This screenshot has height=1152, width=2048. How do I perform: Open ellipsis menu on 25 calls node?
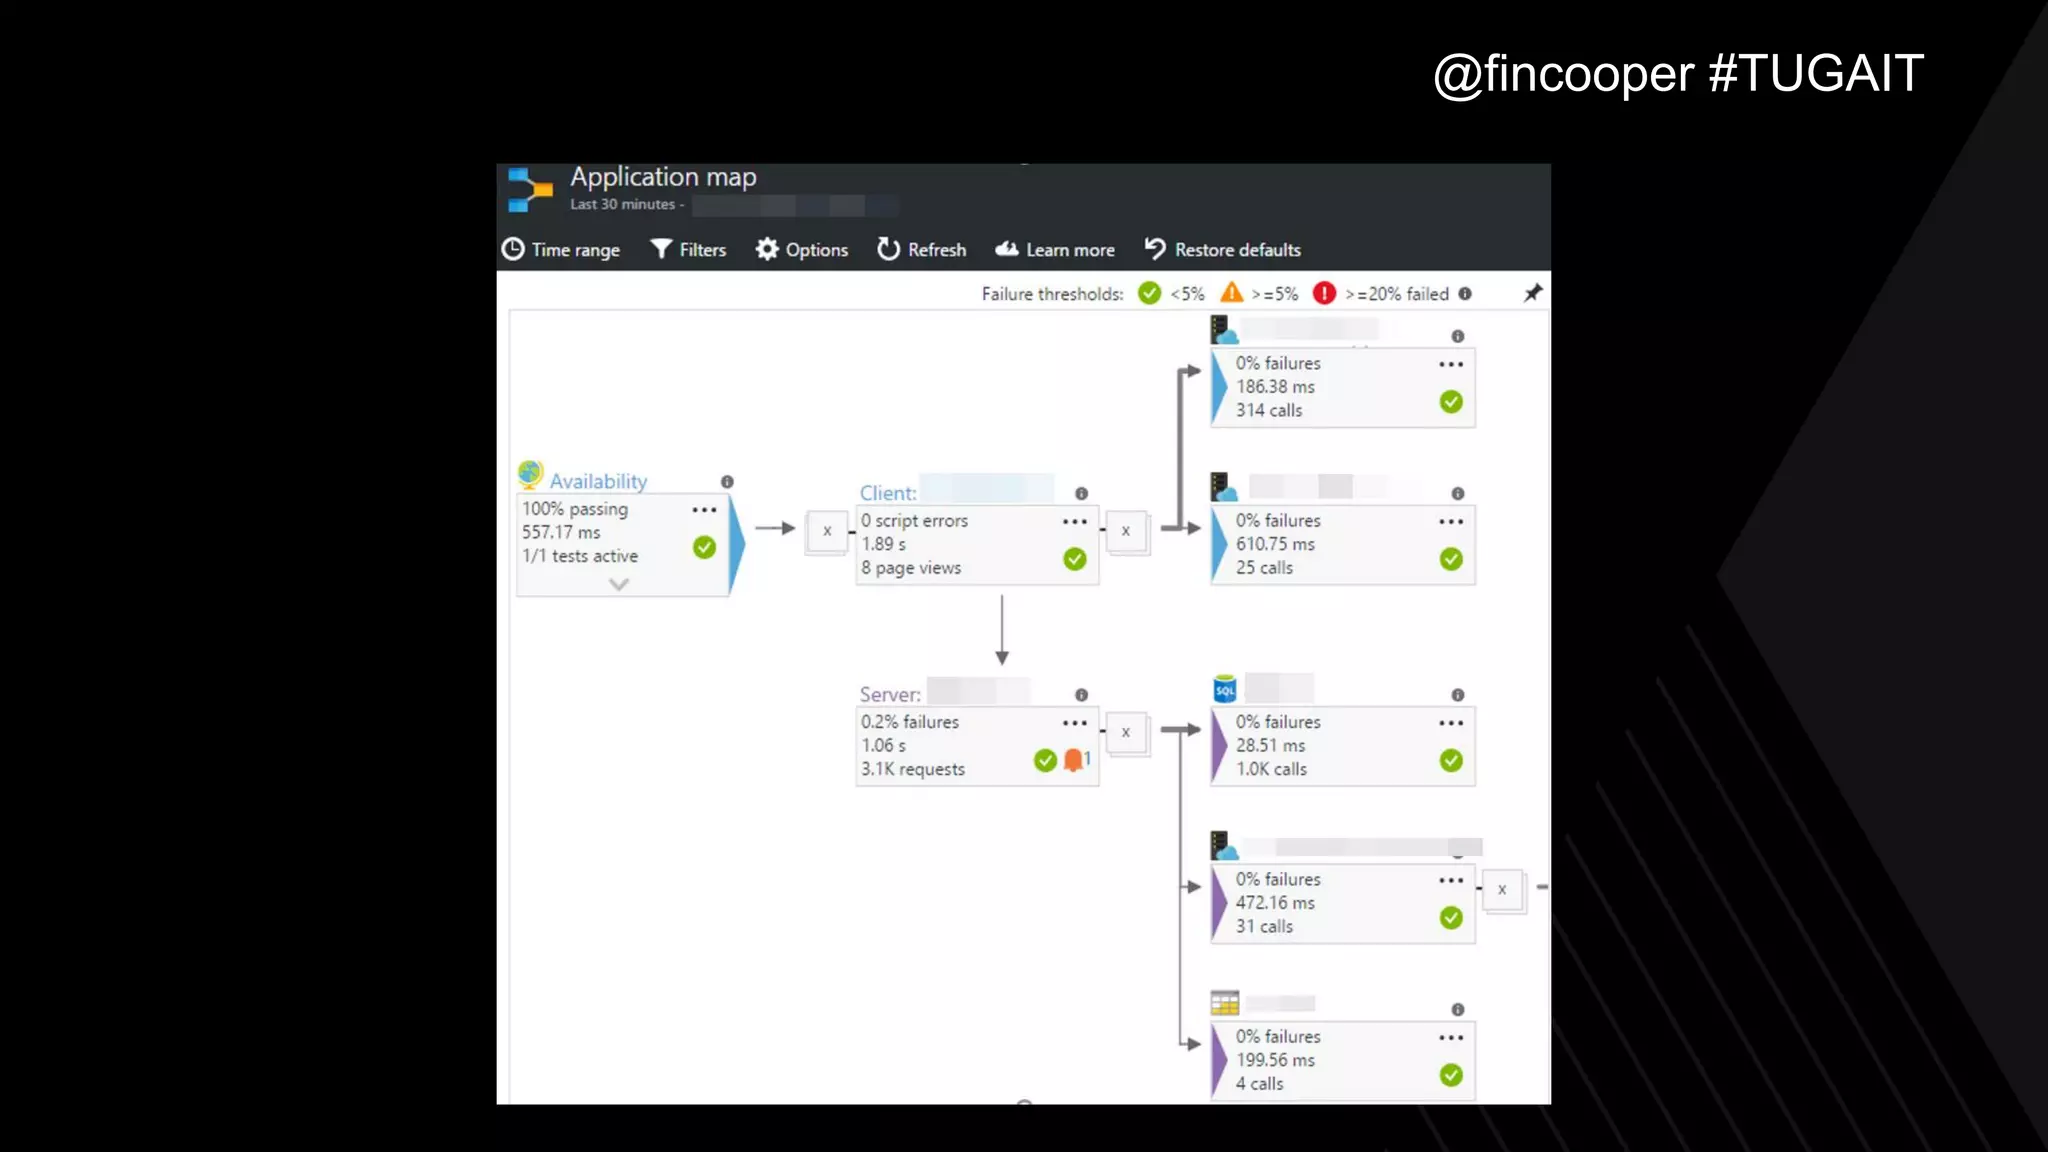[1451, 522]
